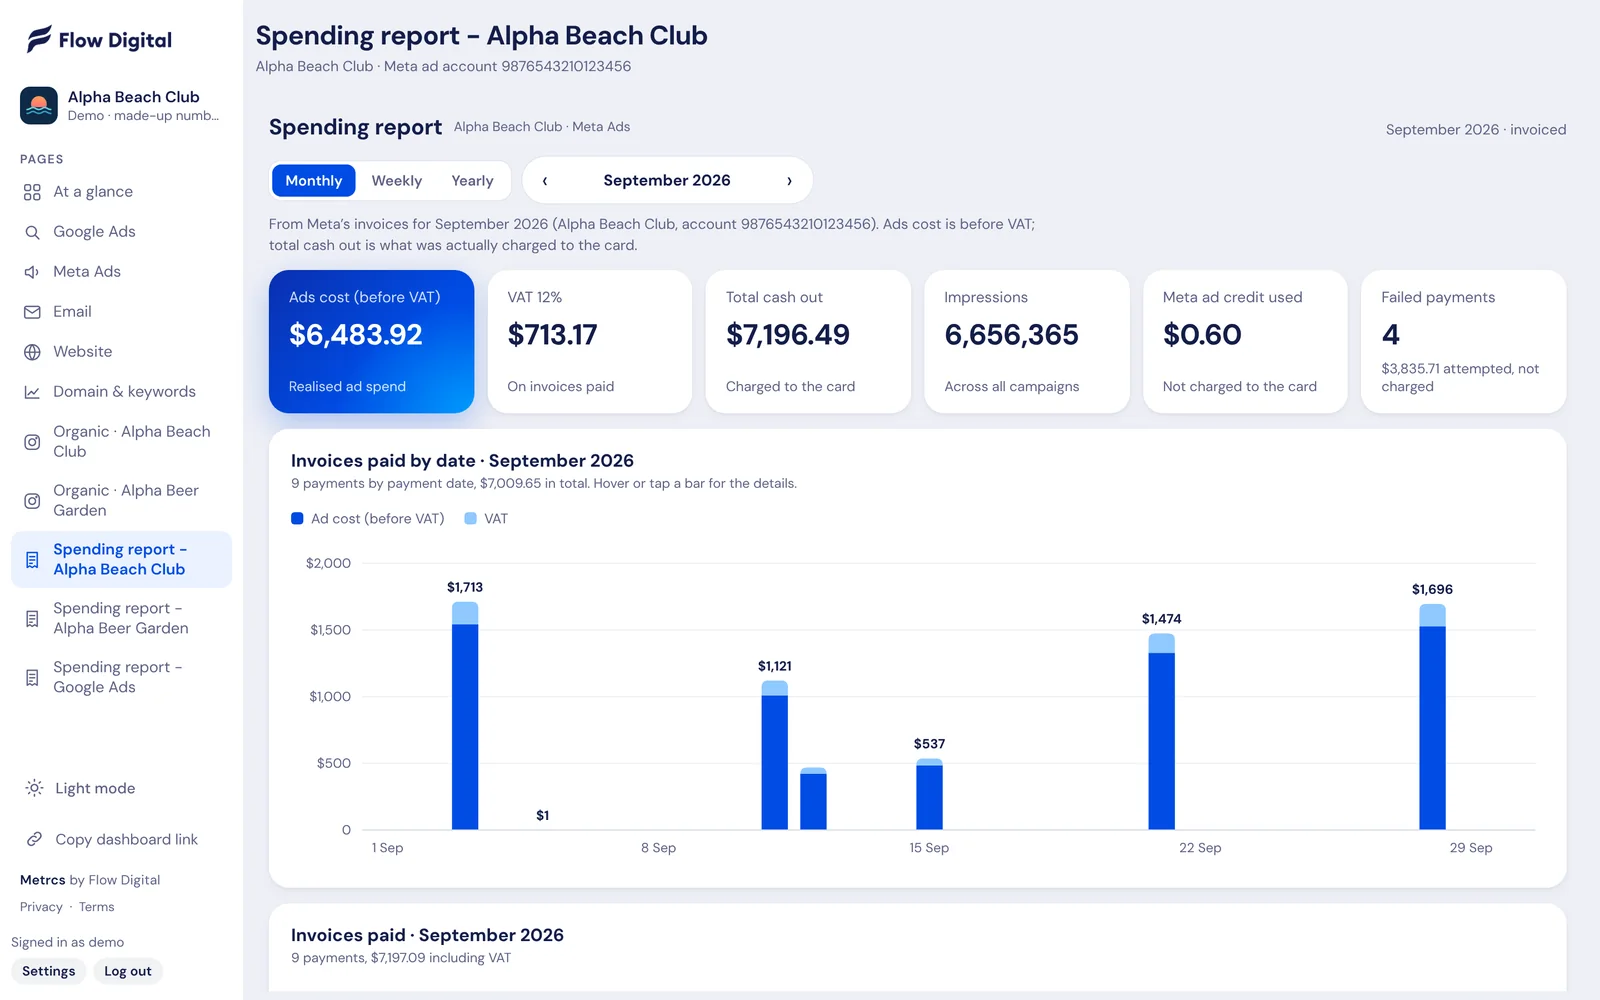1600x1000 pixels.
Task: Click the Failed payments card
Action: [x=1464, y=341]
